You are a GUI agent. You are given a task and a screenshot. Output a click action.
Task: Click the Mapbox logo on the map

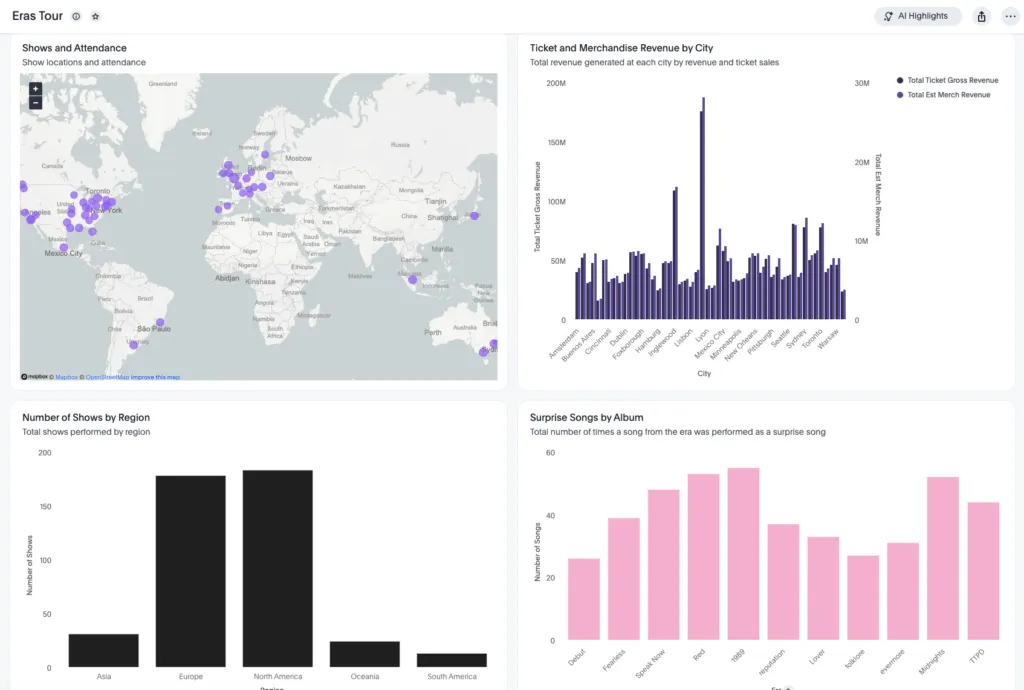pos(35,377)
